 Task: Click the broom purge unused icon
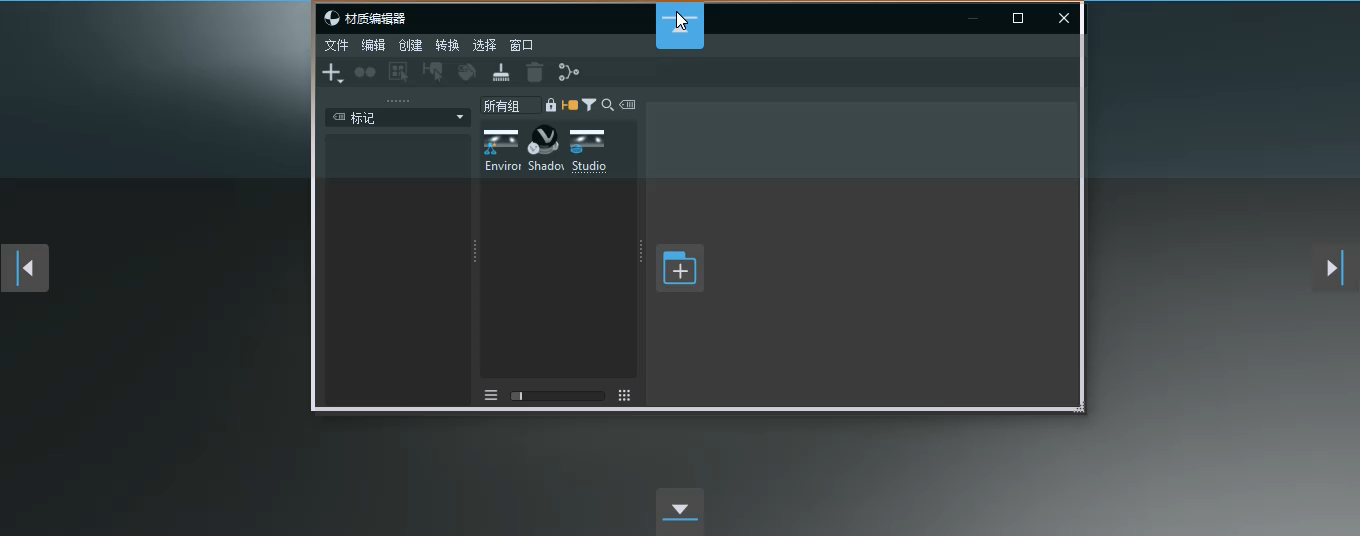501,72
